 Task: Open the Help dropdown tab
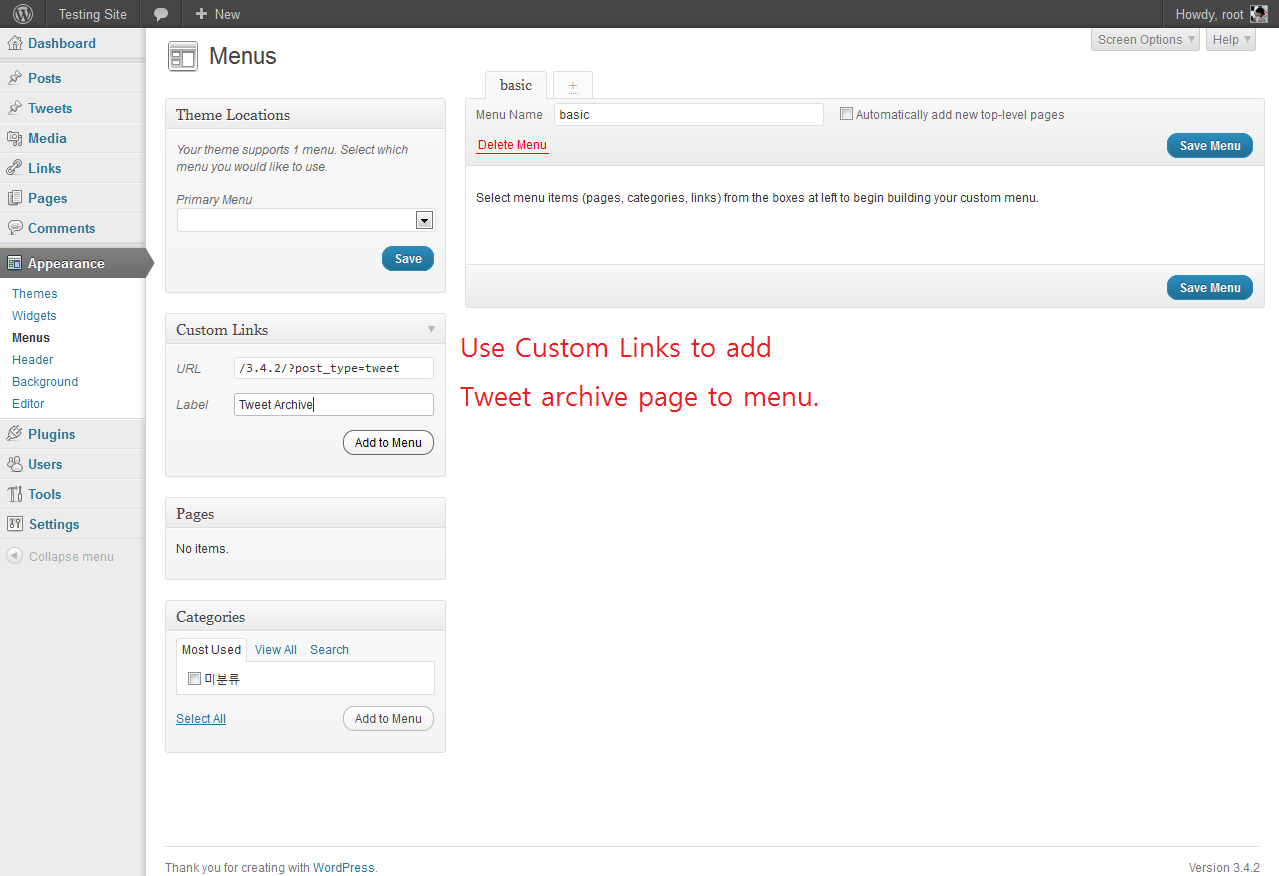pyautogui.click(x=1230, y=40)
